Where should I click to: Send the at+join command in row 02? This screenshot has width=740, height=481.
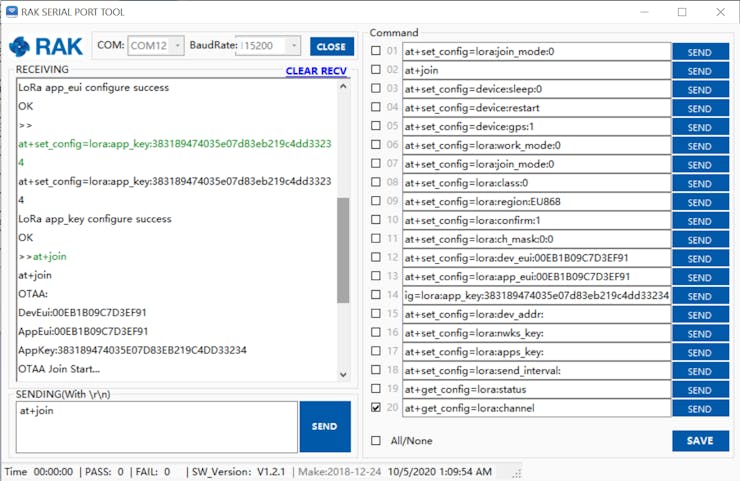(700, 70)
